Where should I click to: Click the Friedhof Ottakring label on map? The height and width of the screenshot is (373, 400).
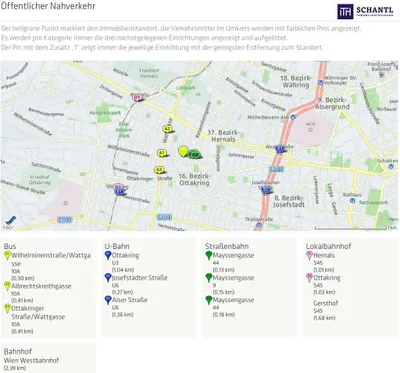[40, 180]
